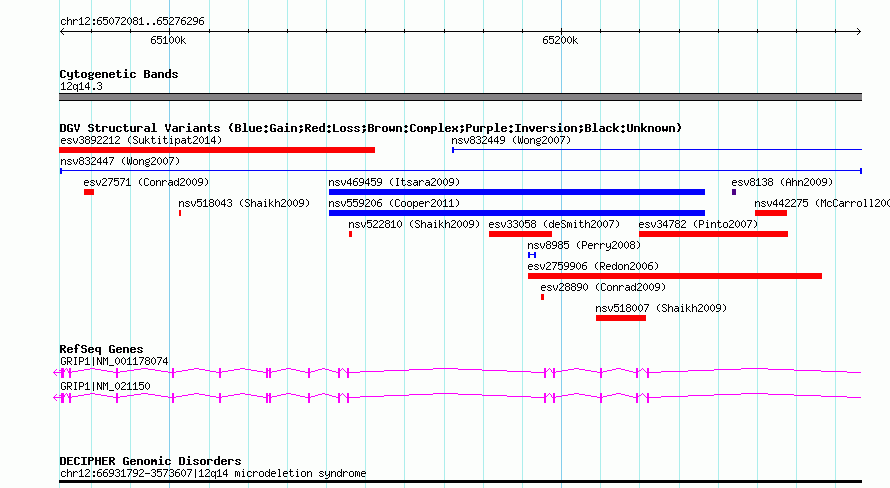
Task: Select the black DECIPHER microdeletion syndrome bar
Action: coord(460,482)
